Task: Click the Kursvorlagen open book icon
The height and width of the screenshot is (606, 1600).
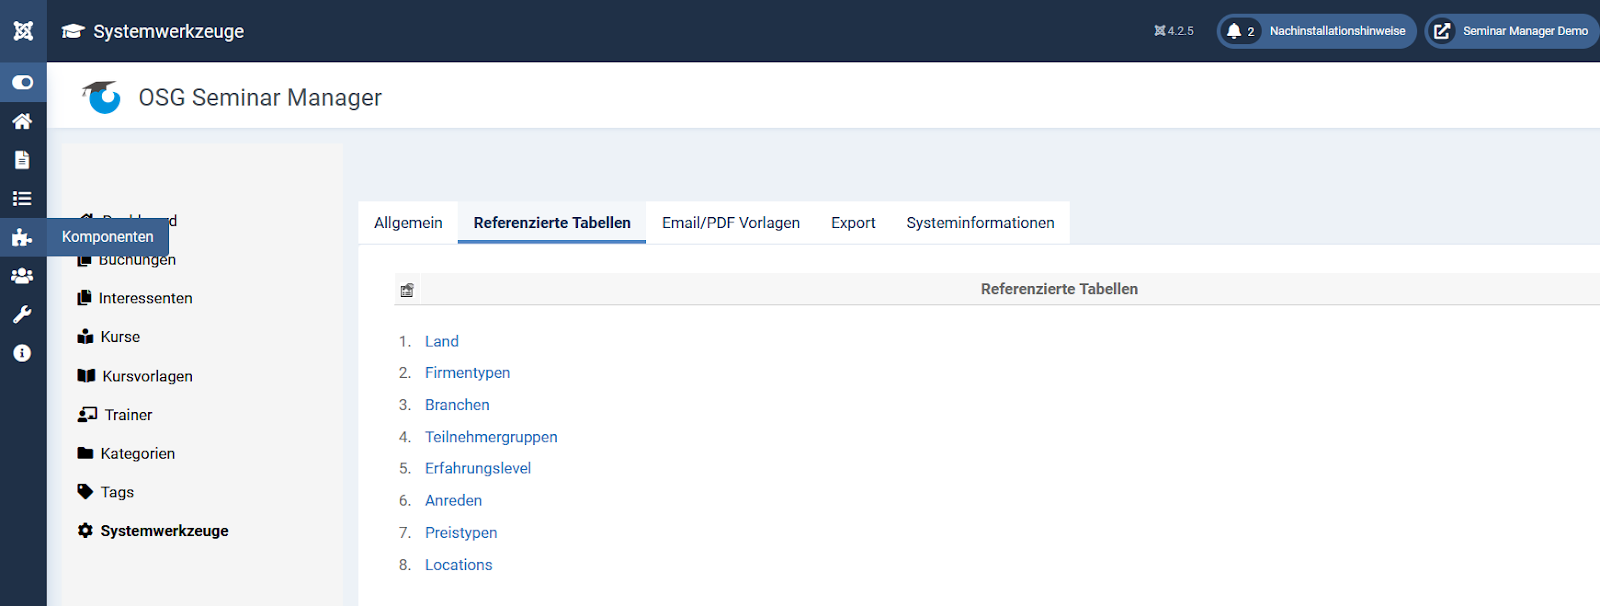Action: pos(86,376)
